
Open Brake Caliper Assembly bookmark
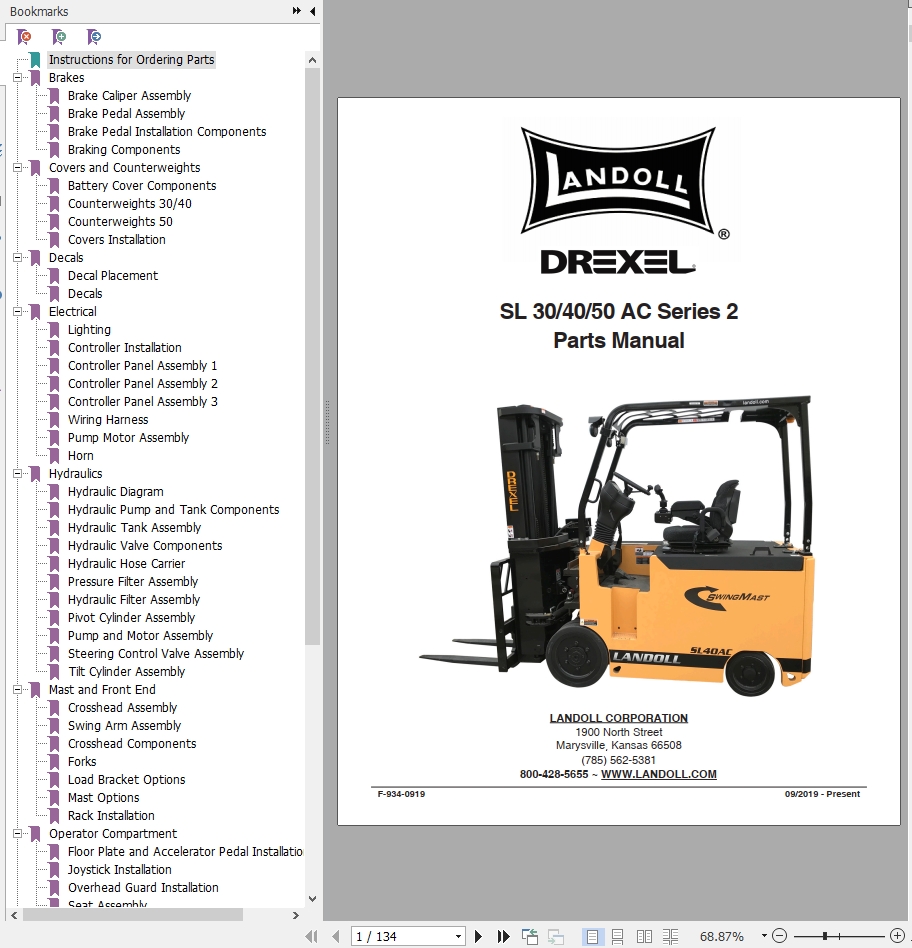129,96
